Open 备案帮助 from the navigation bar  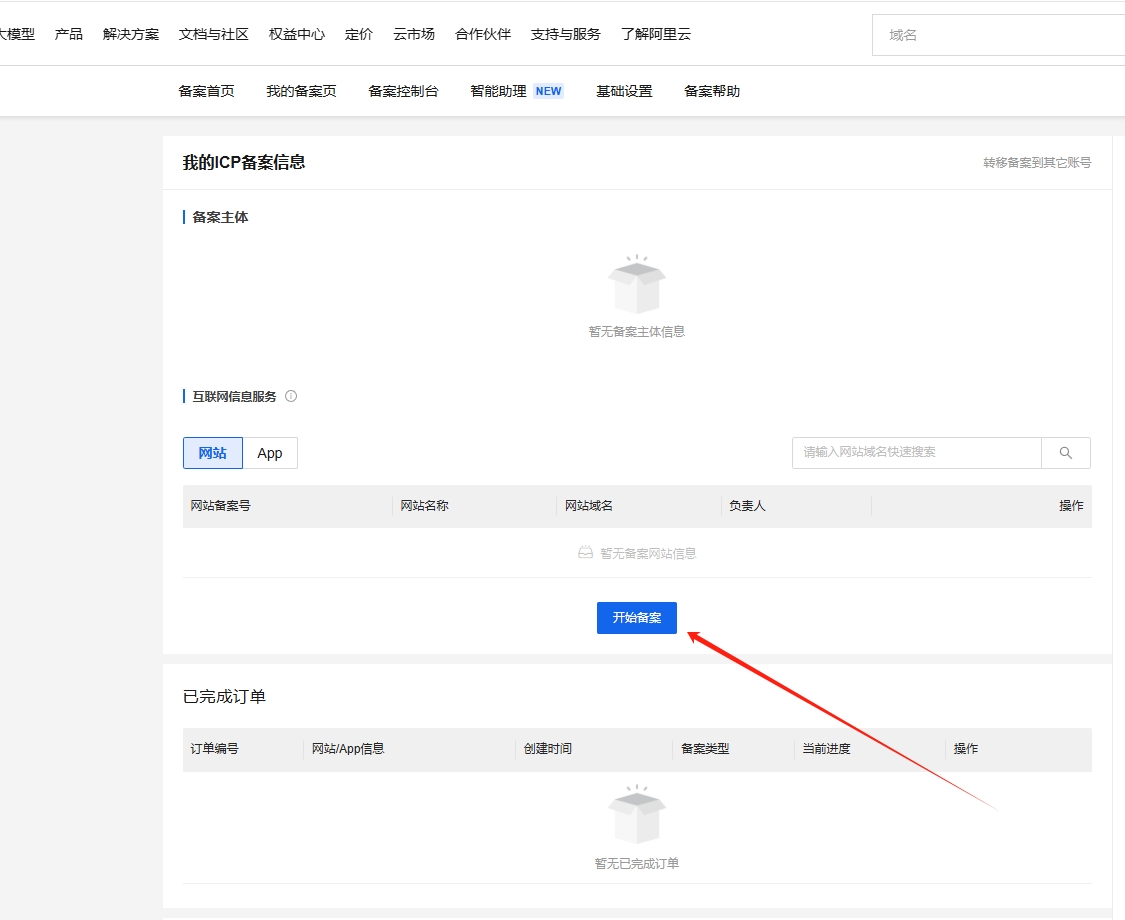711,90
